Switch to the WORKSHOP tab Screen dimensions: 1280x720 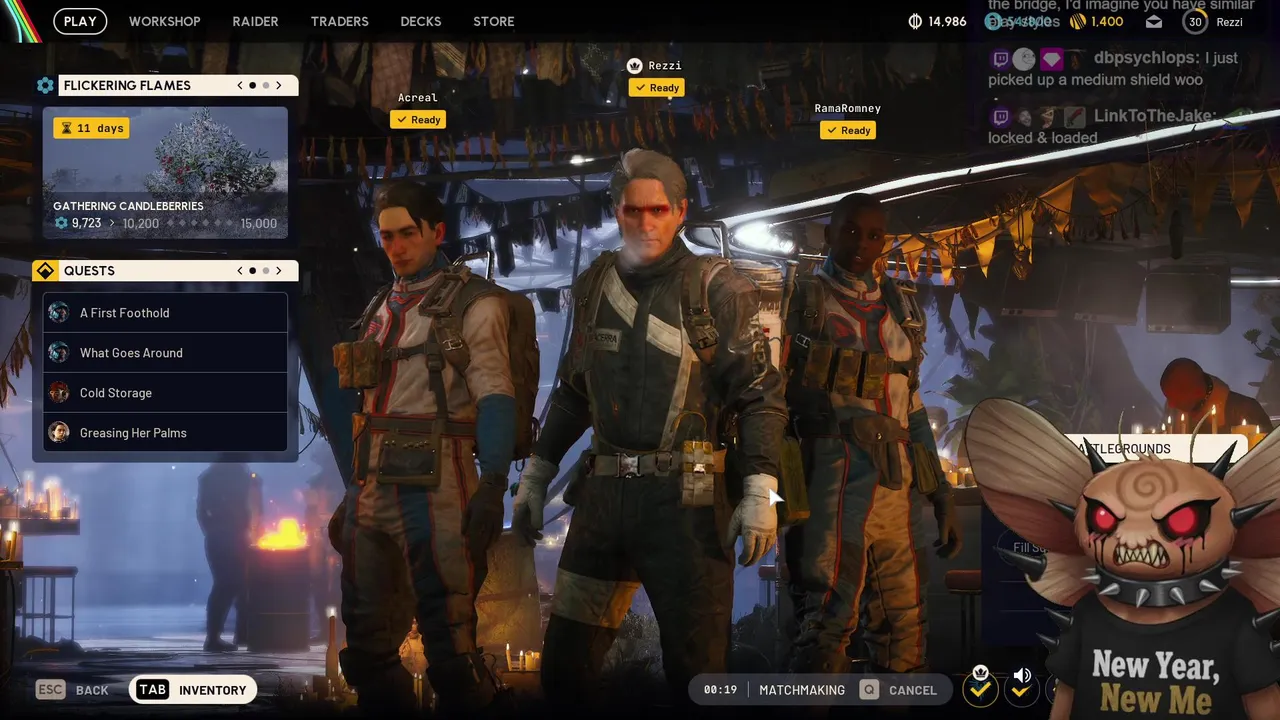click(164, 21)
